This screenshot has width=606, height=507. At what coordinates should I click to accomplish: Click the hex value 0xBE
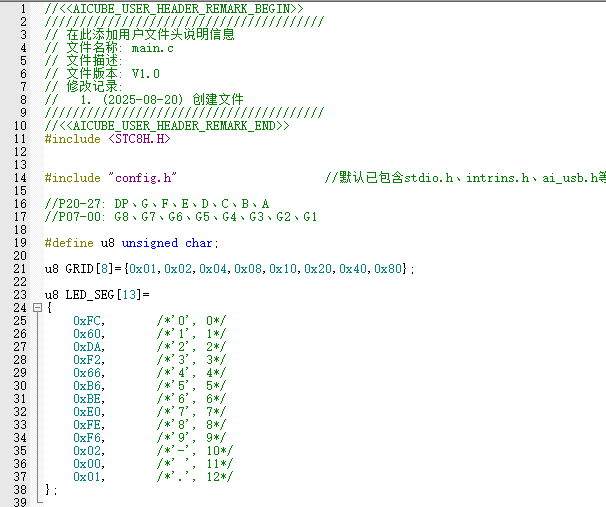(87, 399)
